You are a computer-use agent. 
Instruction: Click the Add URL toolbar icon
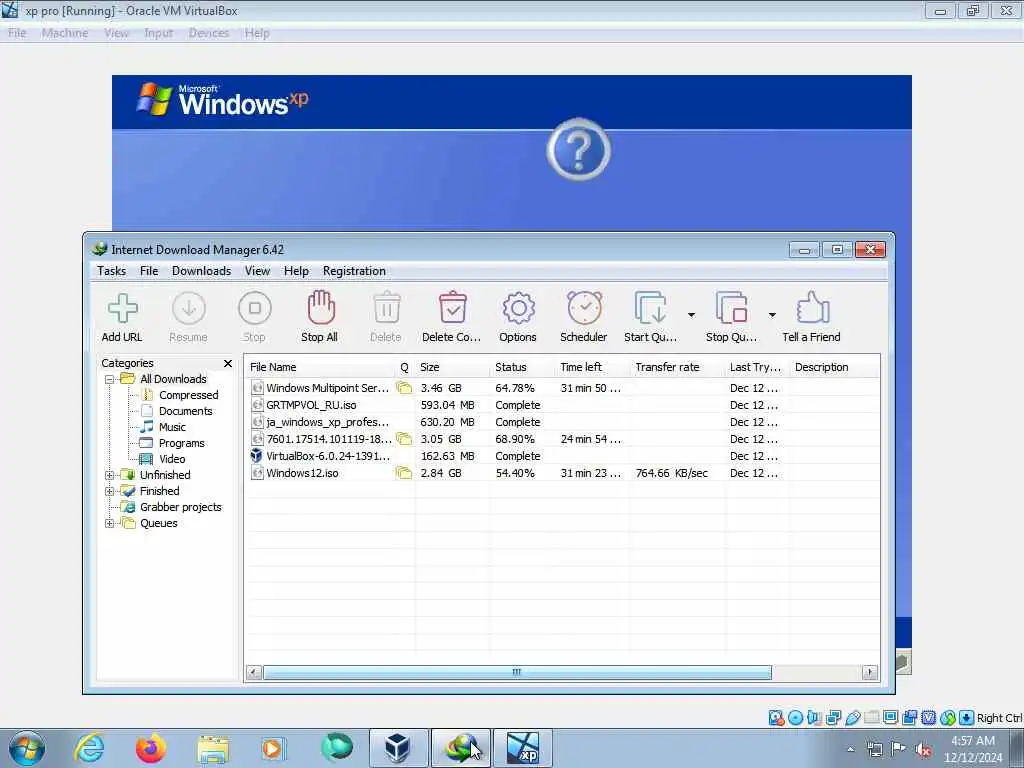[x=122, y=308]
